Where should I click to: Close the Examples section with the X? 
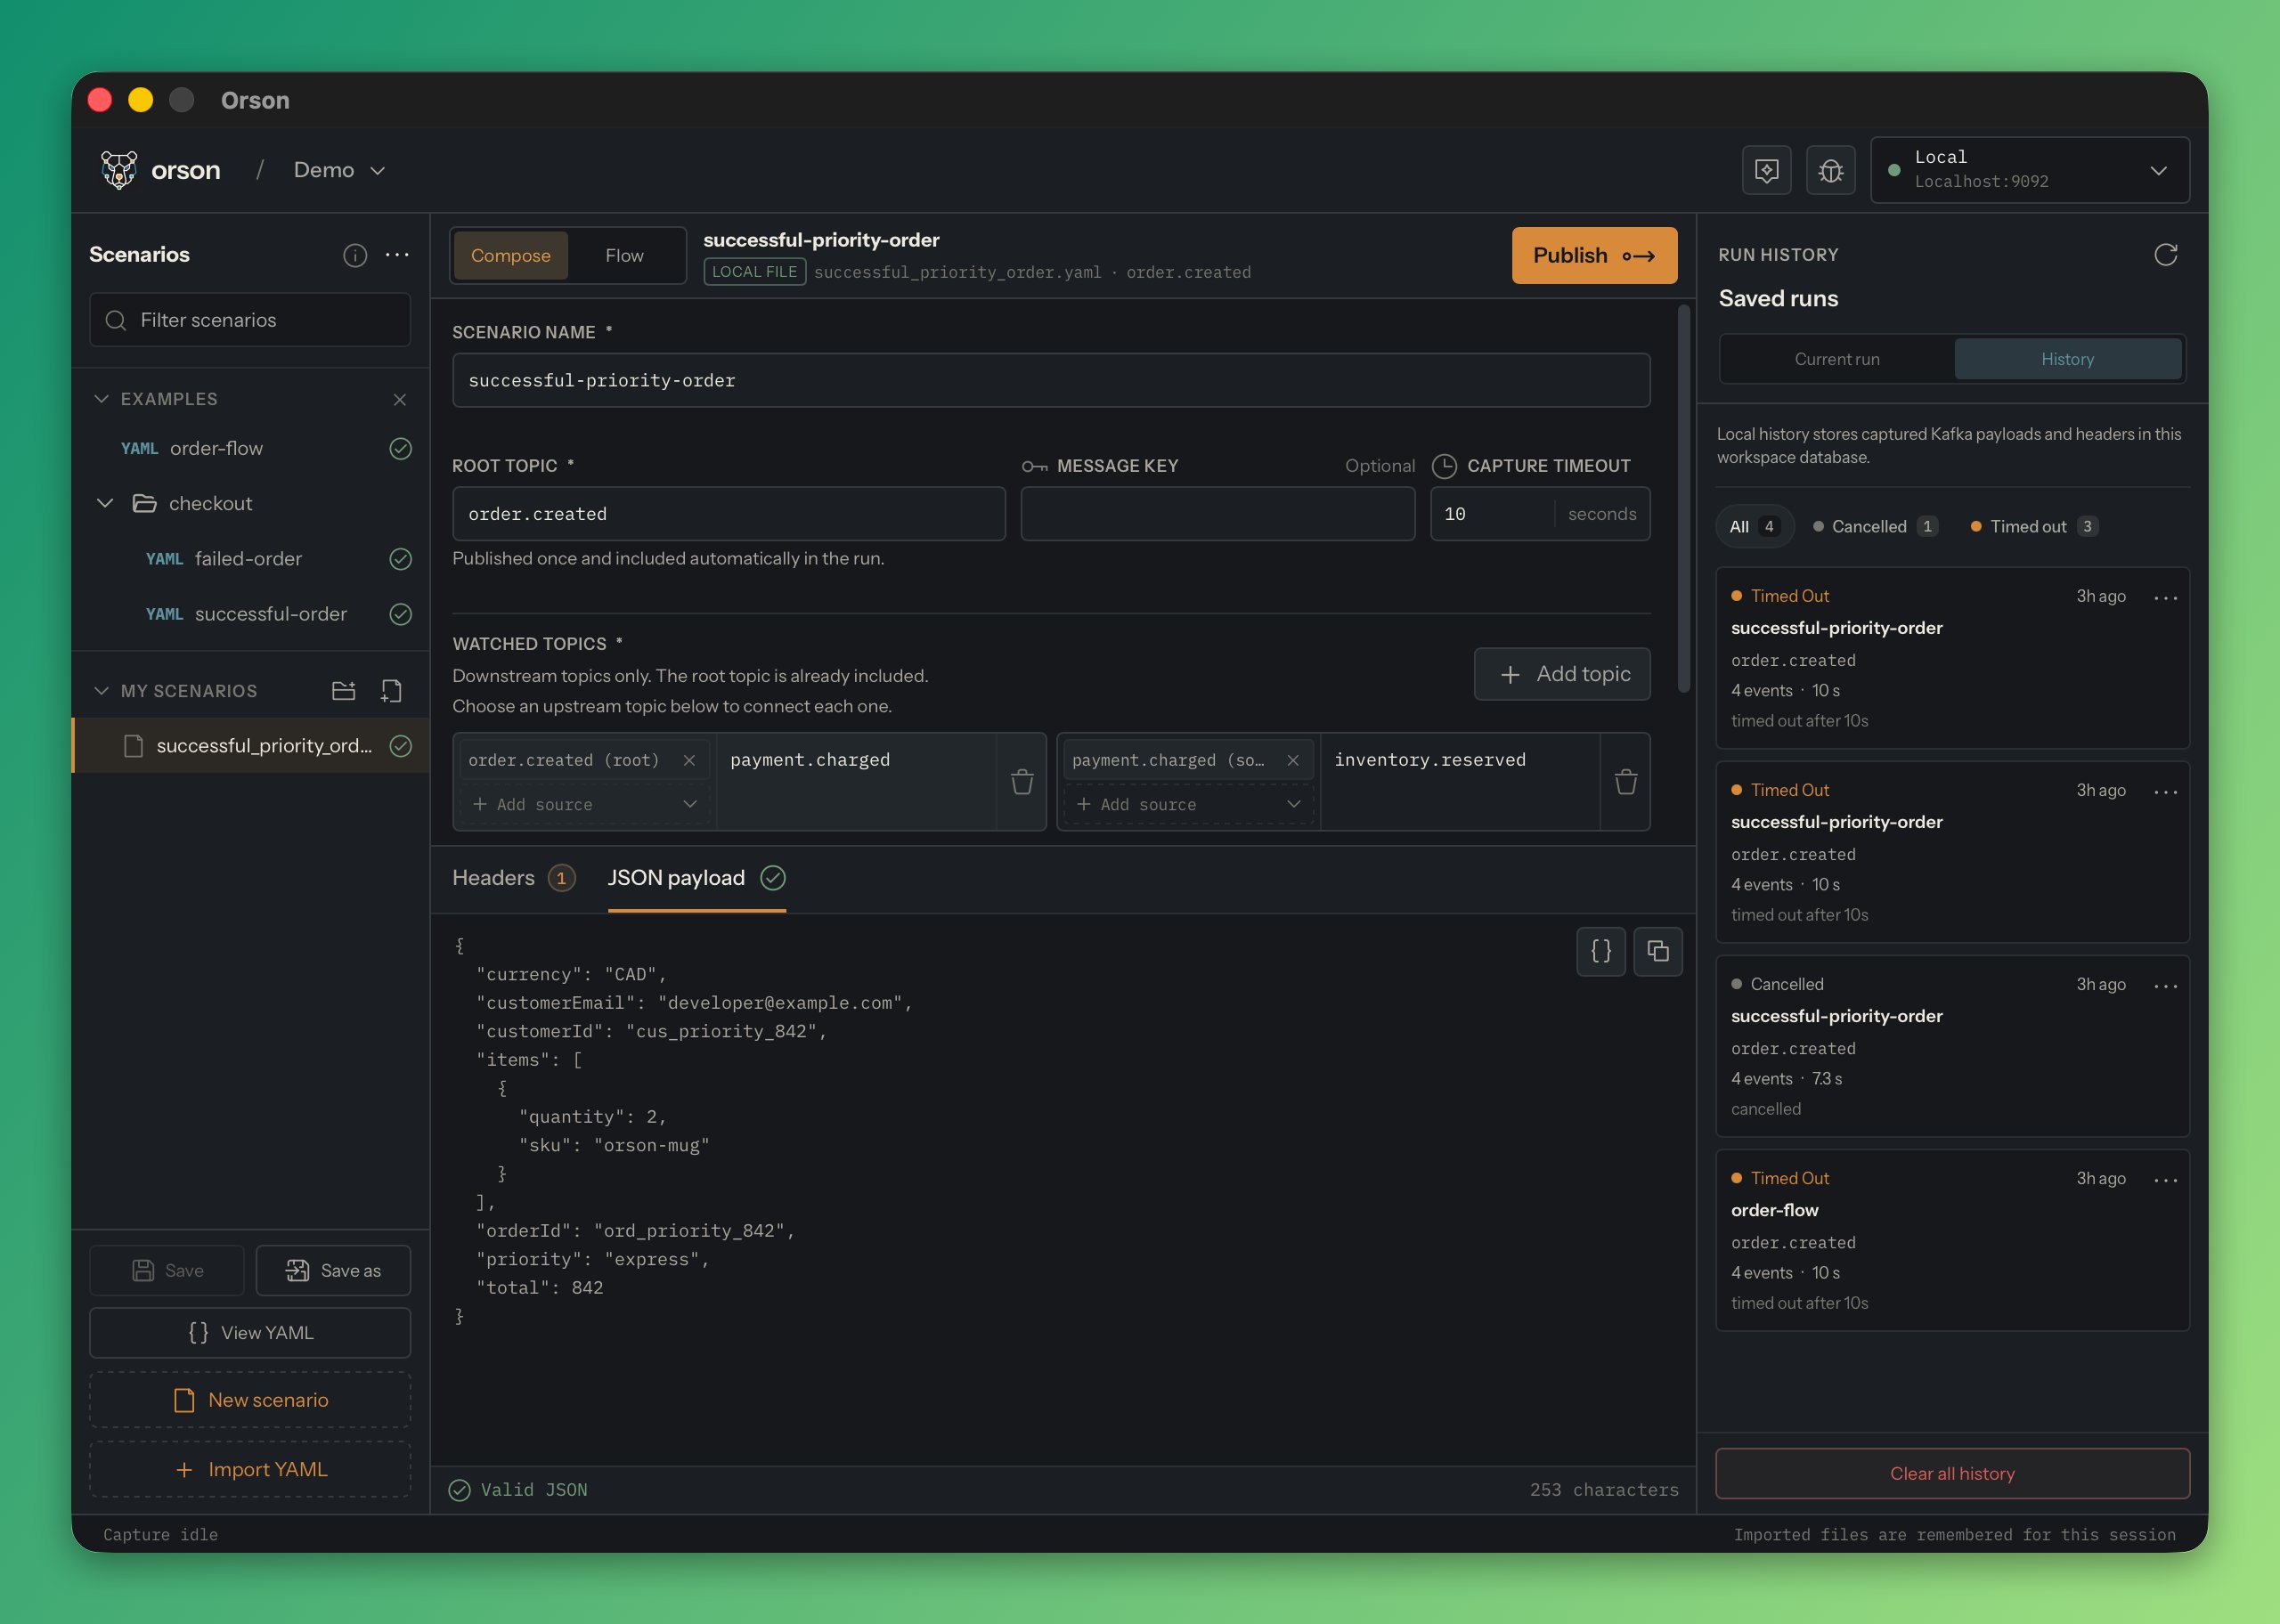click(400, 399)
